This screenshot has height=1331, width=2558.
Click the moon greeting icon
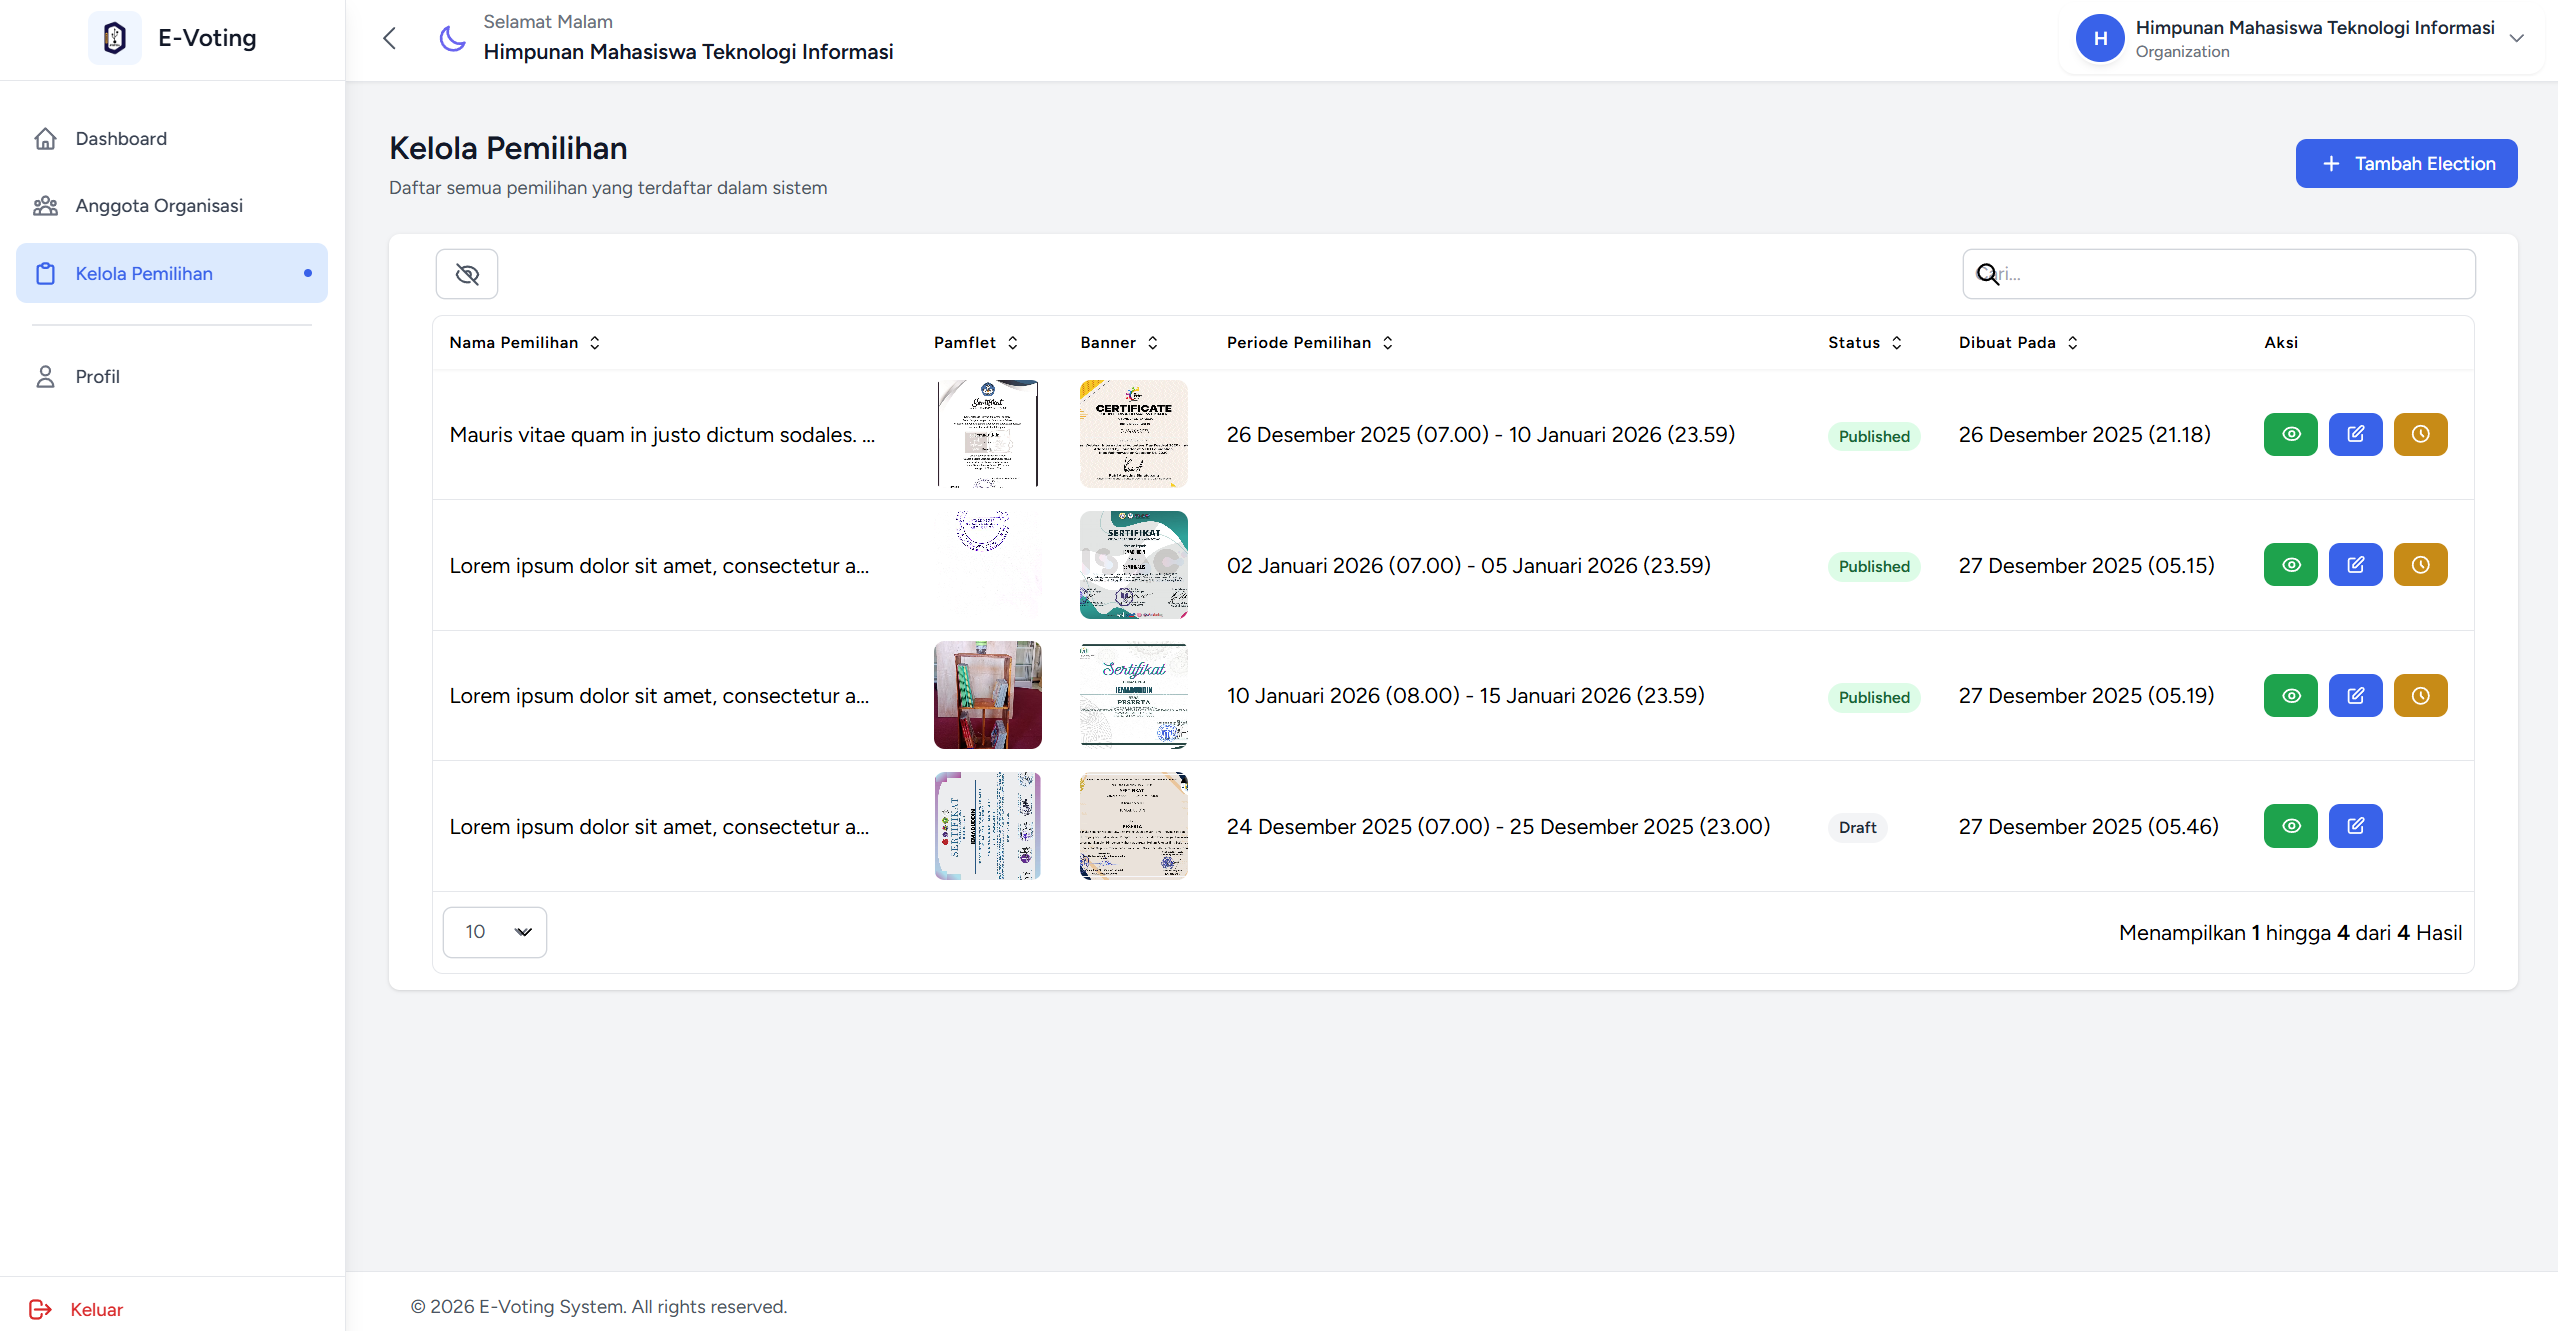click(453, 38)
